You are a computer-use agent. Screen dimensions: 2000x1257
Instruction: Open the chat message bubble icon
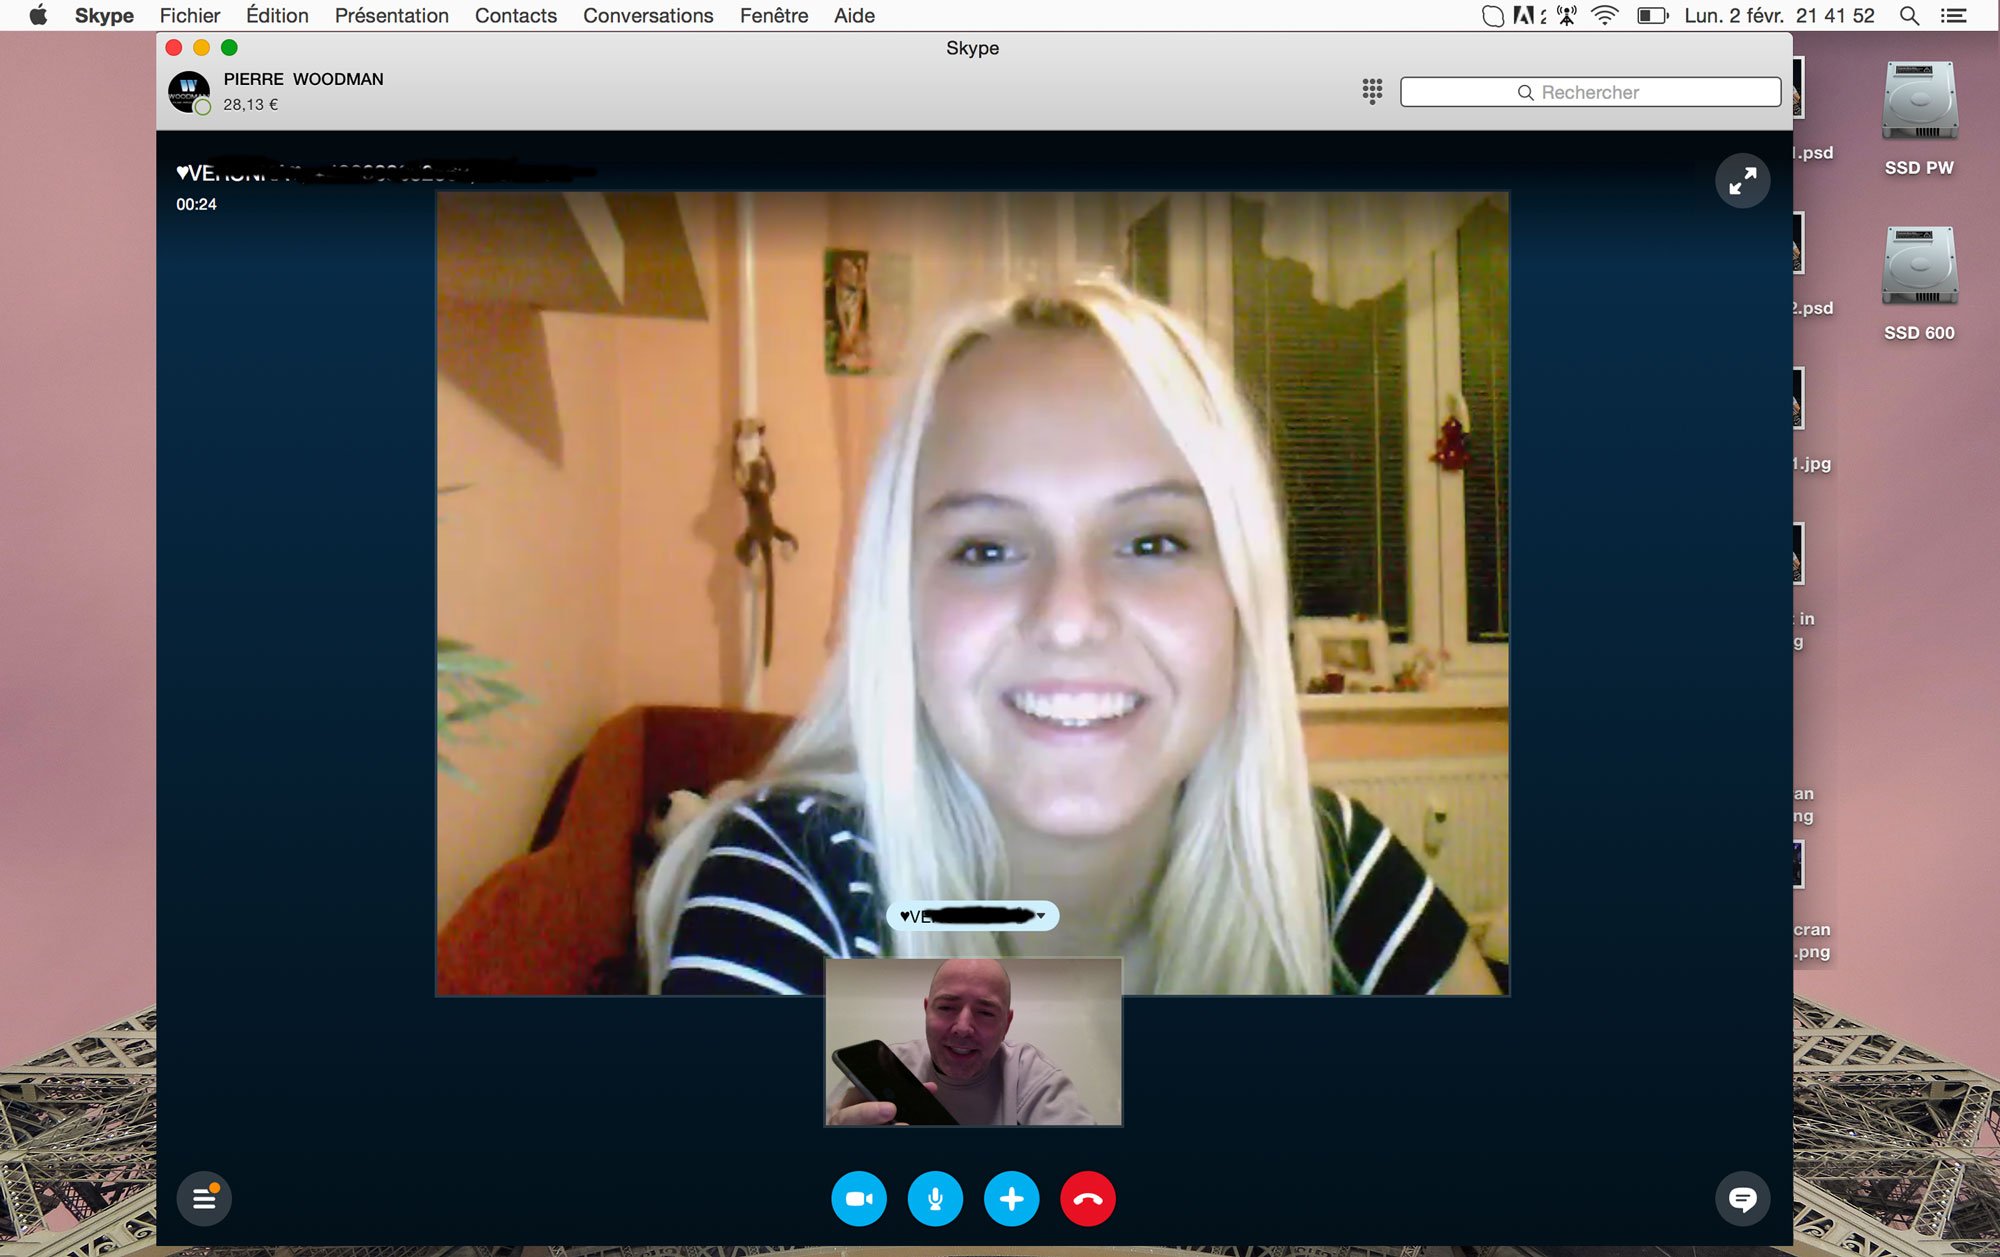point(1742,1198)
